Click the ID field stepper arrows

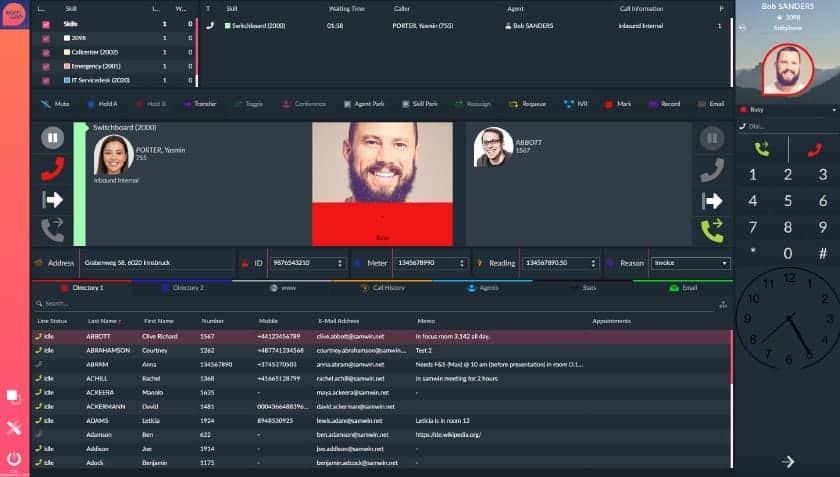335,263
